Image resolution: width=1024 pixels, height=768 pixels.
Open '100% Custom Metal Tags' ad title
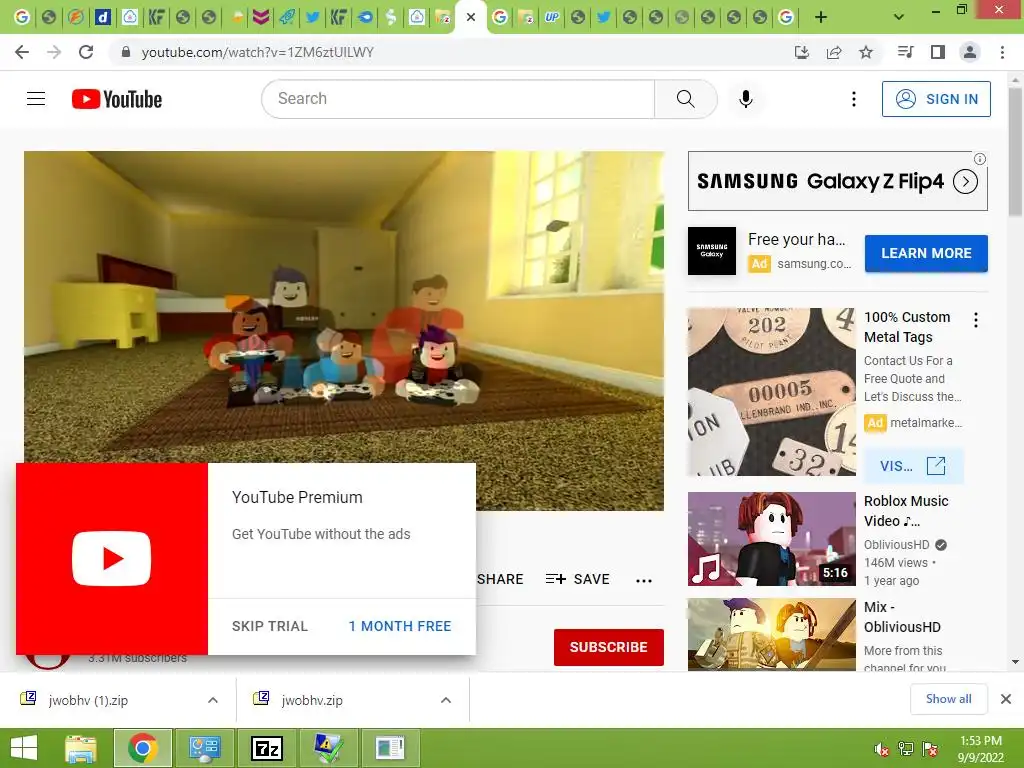[x=906, y=327]
